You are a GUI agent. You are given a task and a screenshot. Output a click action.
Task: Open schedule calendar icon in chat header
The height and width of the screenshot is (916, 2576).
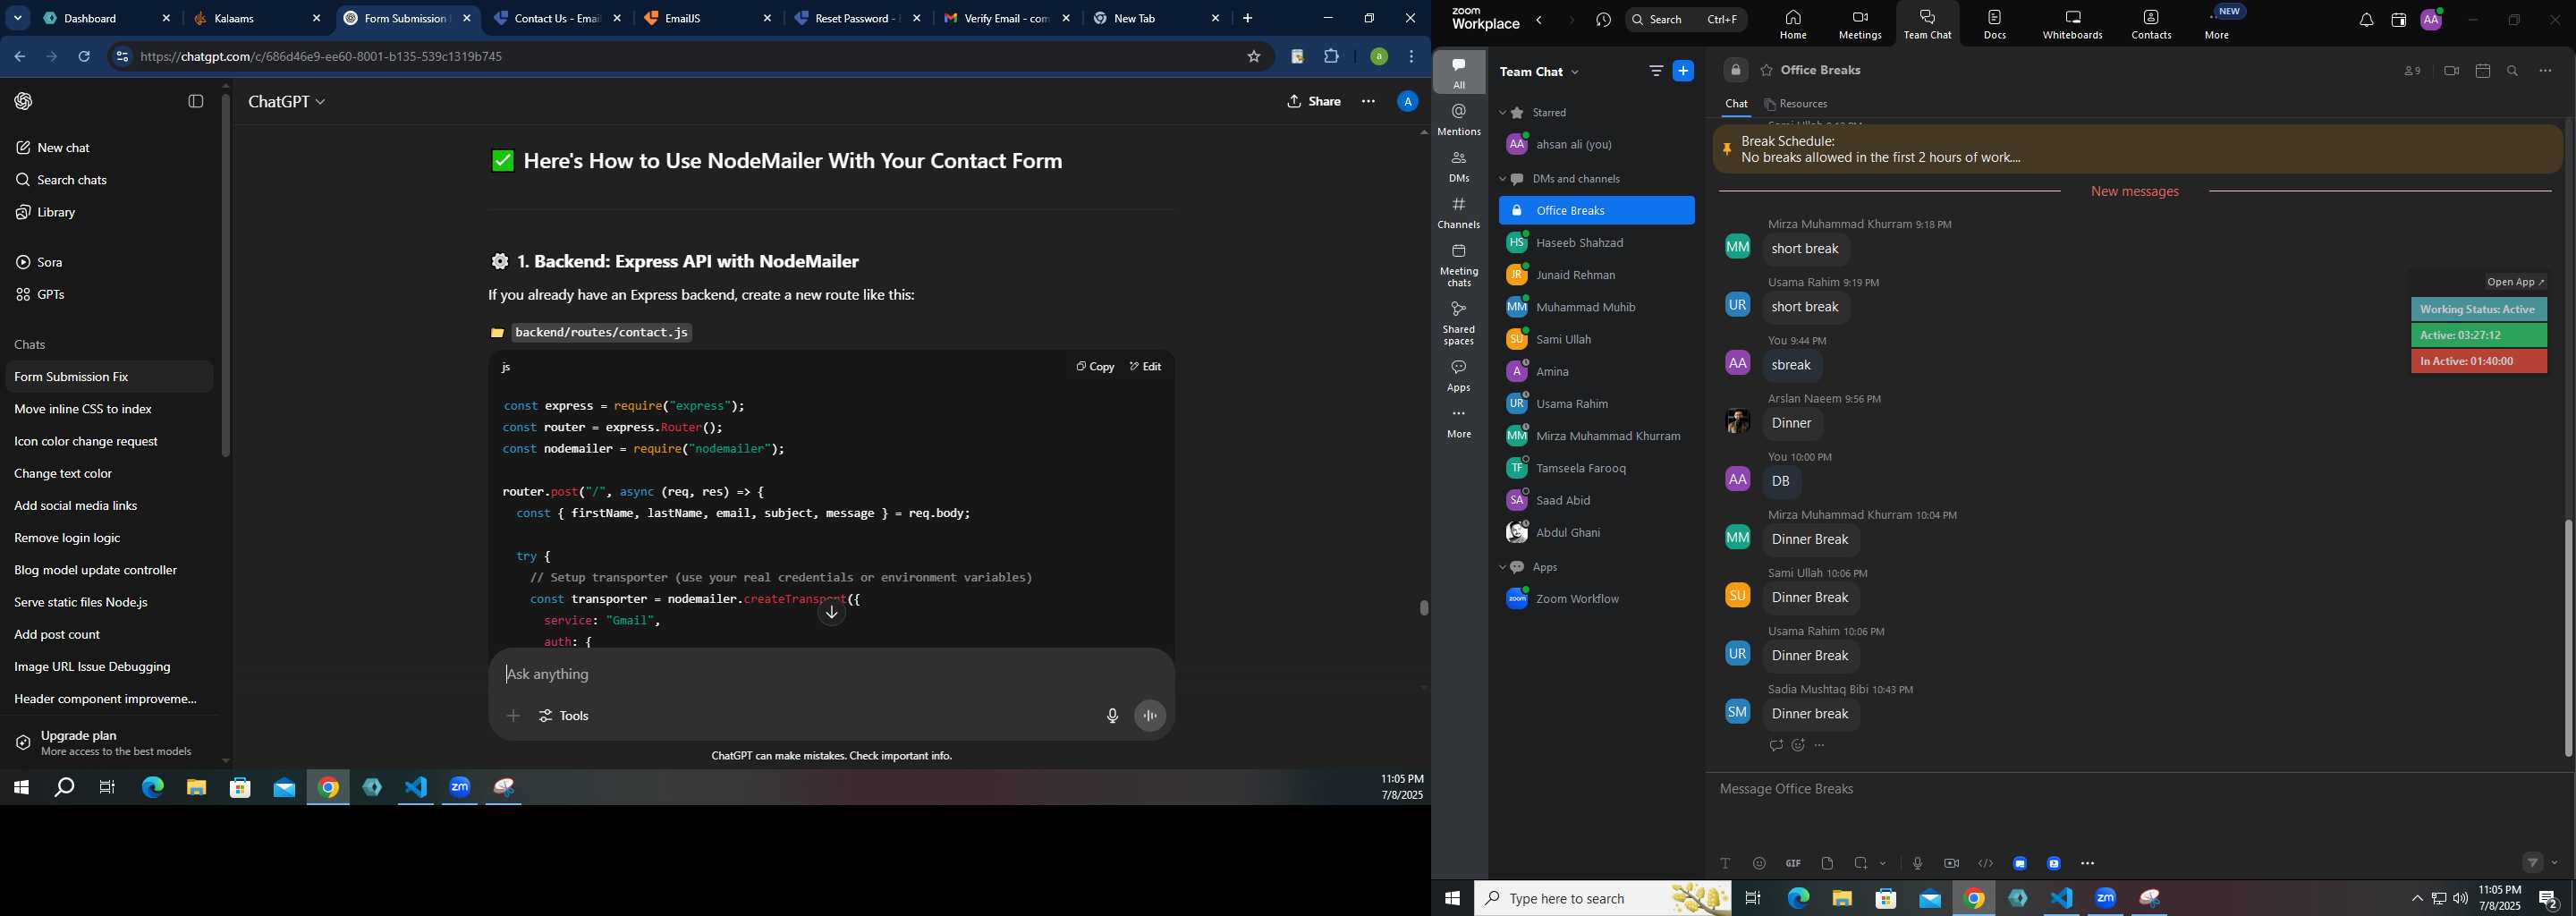pyautogui.click(x=2482, y=71)
